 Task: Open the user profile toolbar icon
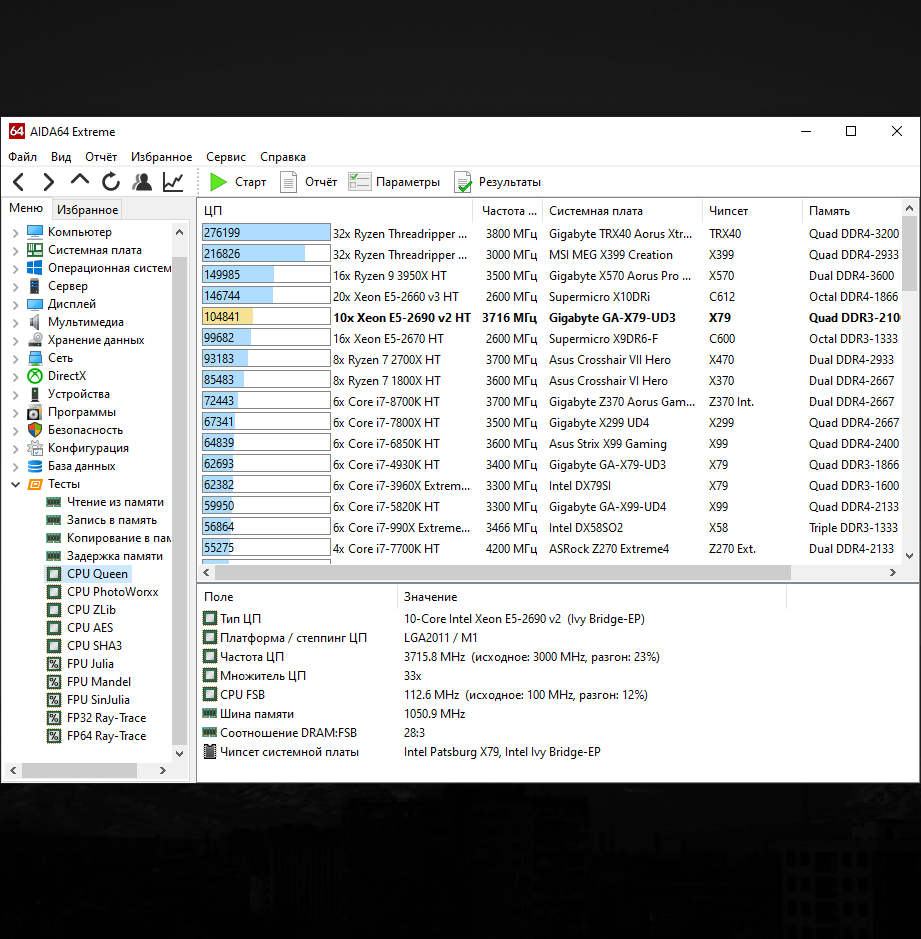click(142, 181)
